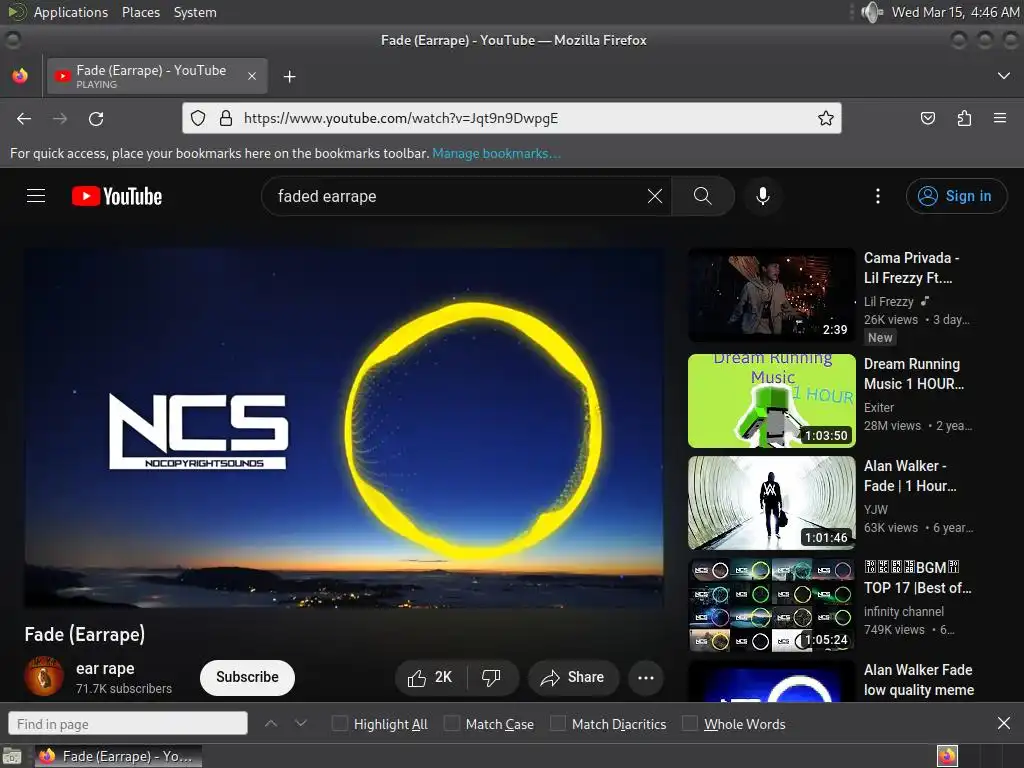This screenshot has height=768, width=1024.
Task: Open the Pocket save icon
Action: point(927,118)
